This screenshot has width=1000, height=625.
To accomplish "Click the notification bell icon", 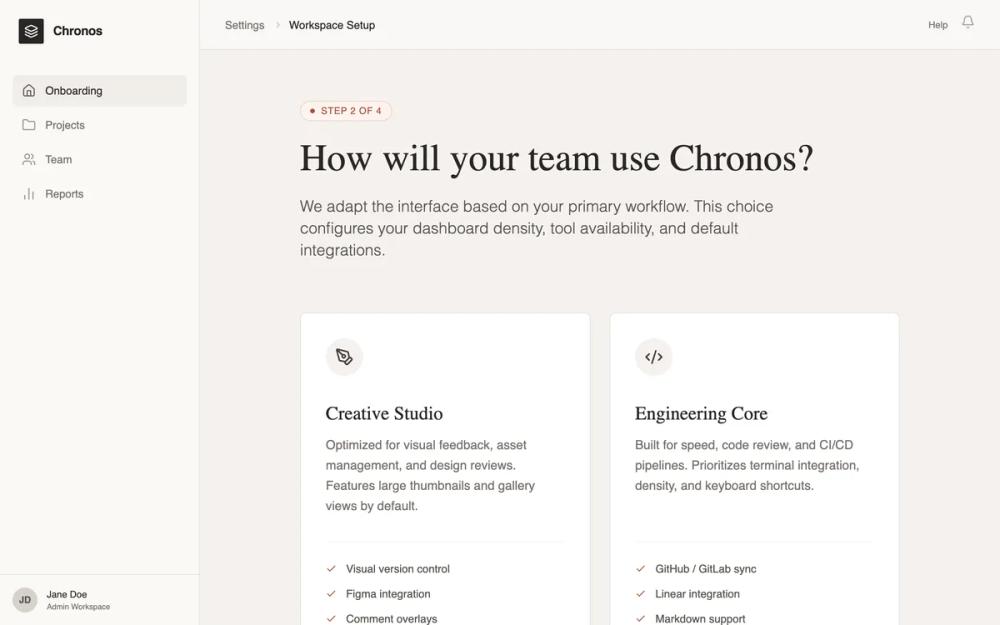I will (x=967, y=21).
